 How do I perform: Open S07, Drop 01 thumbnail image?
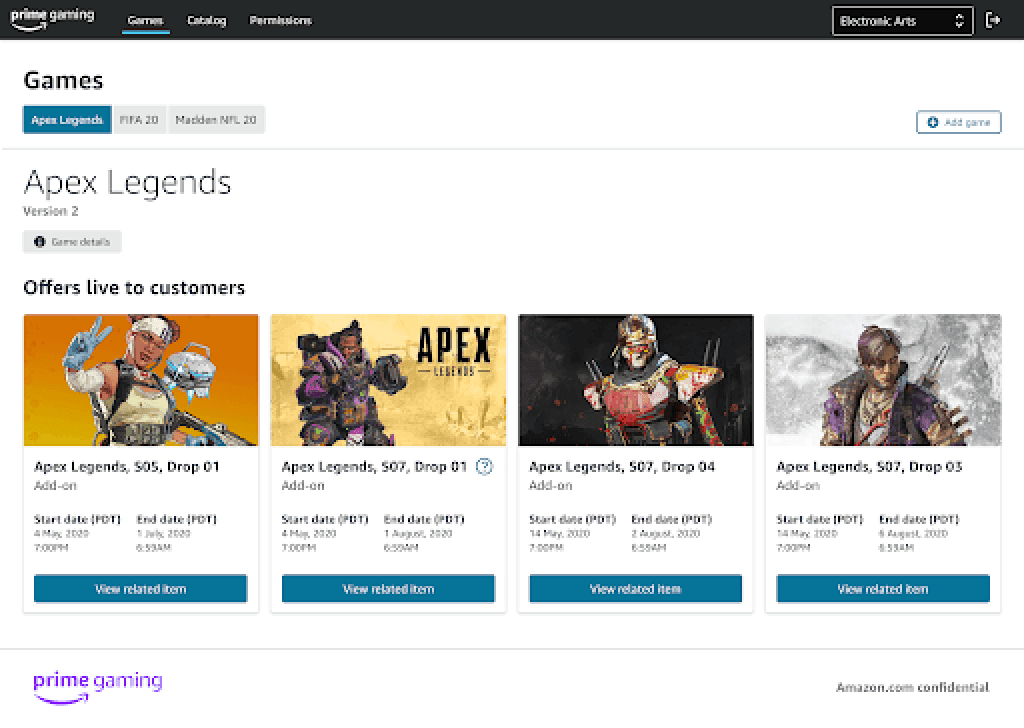[388, 380]
